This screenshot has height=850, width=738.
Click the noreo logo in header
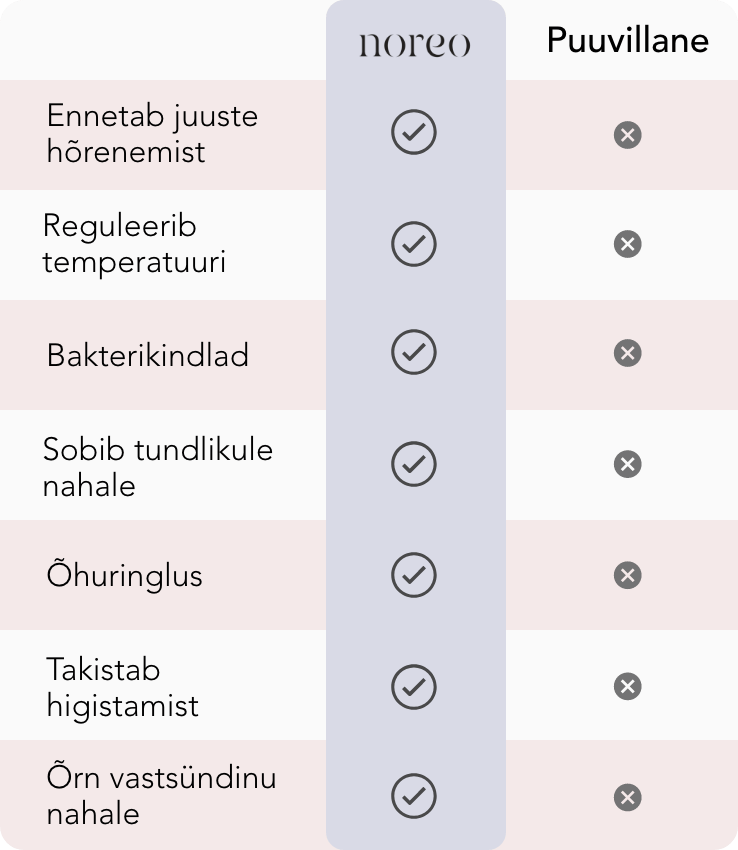[414, 44]
